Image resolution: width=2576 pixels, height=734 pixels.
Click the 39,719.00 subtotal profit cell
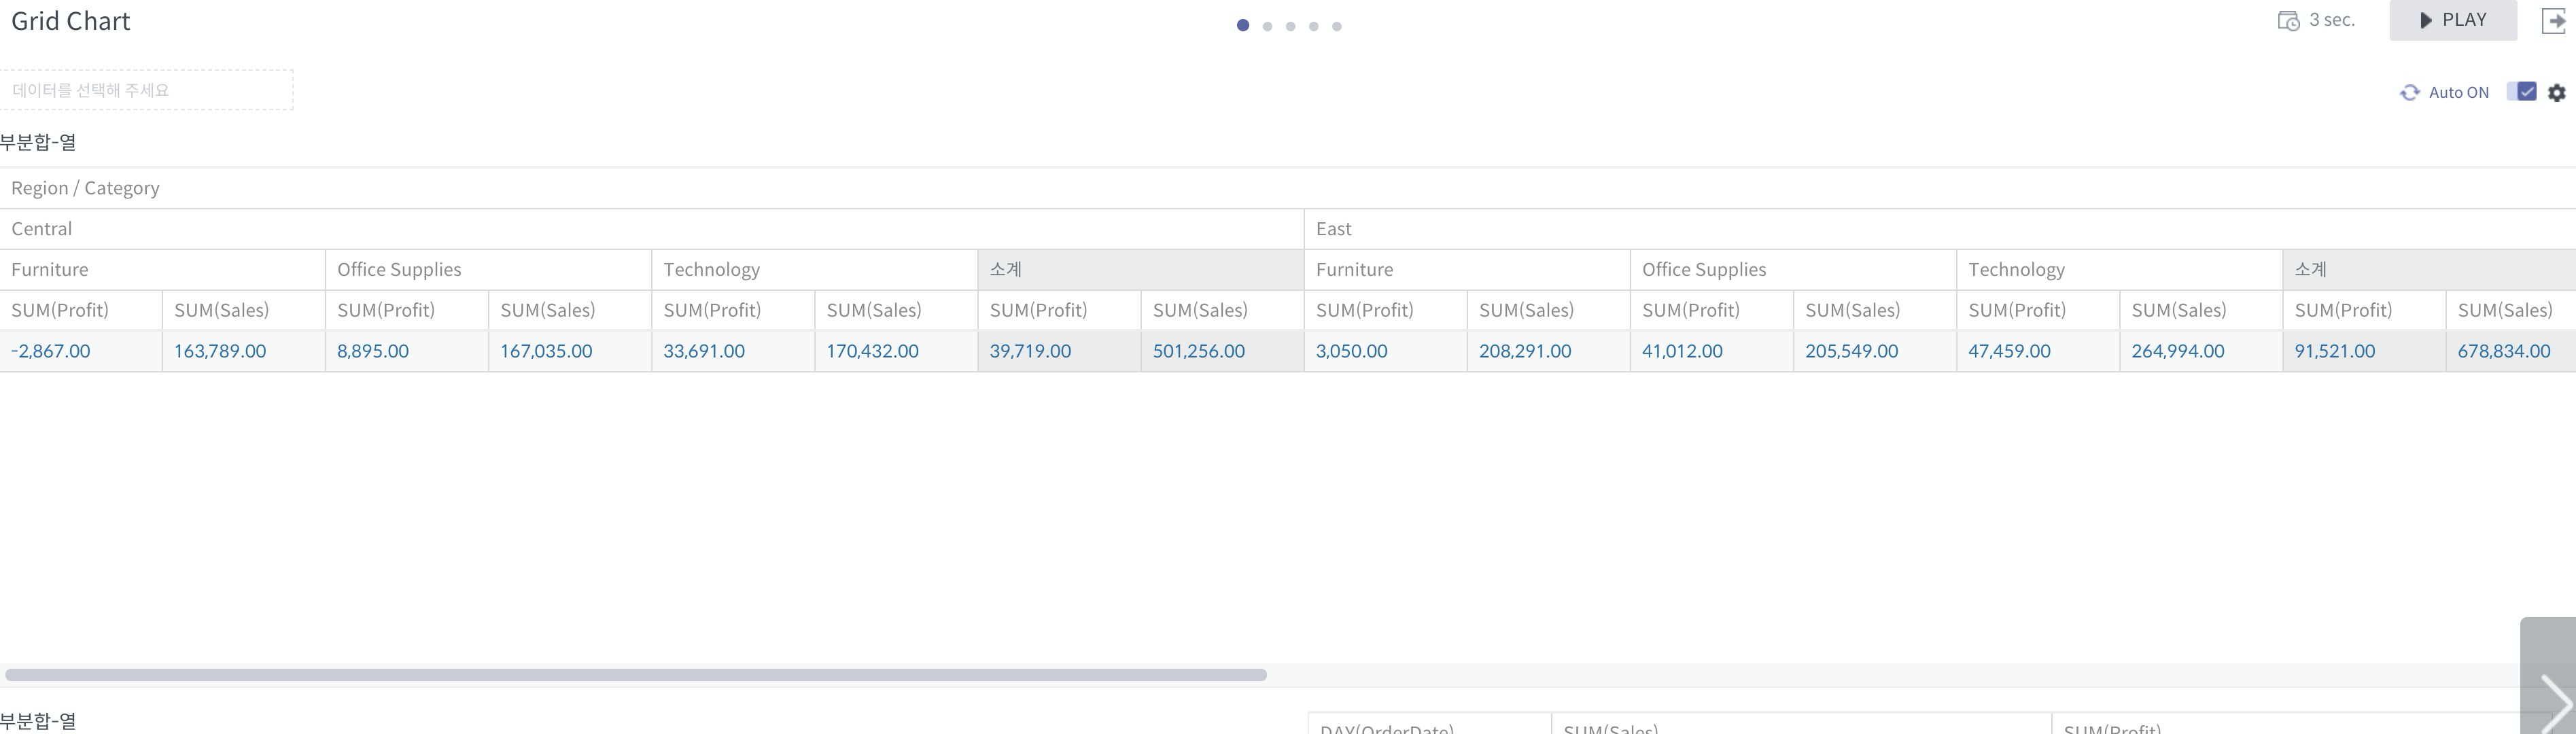[x=1059, y=351]
